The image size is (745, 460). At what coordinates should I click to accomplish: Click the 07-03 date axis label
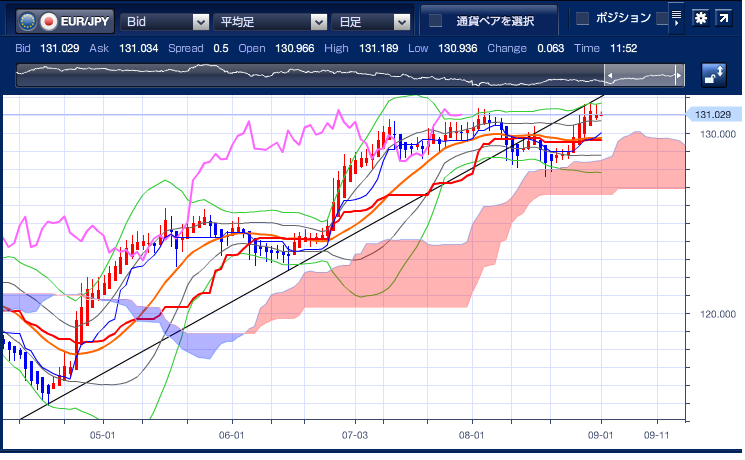point(354,435)
